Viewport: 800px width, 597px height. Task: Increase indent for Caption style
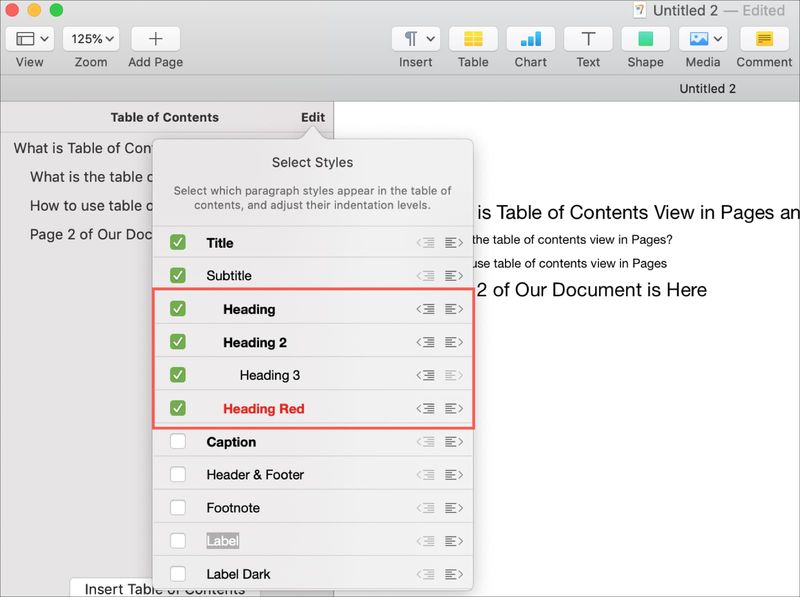pos(454,442)
